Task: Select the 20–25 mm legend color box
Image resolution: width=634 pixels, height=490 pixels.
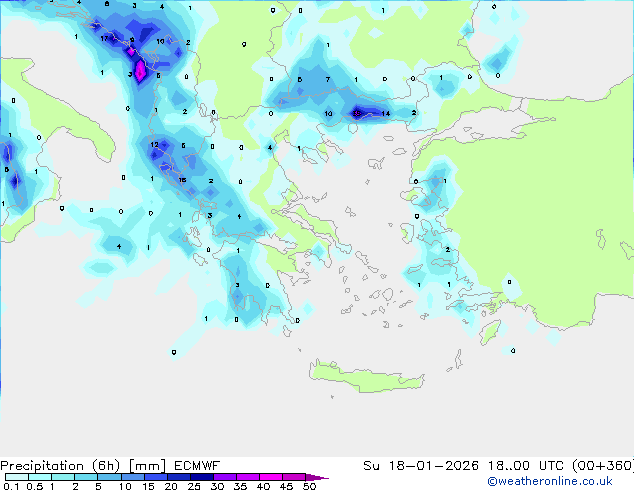Action: tap(178, 477)
